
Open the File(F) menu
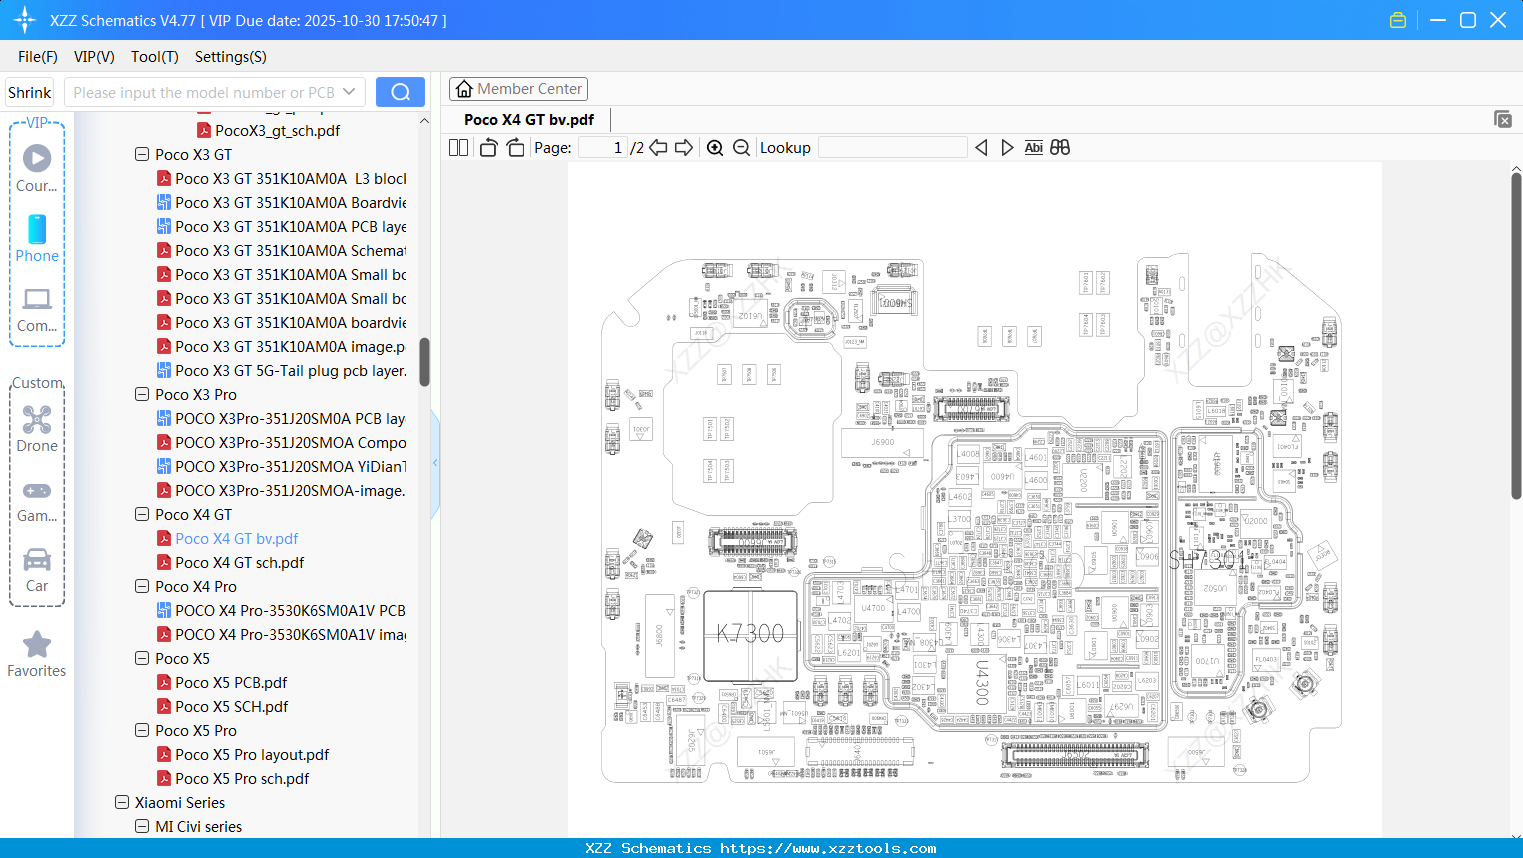[x=38, y=57]
